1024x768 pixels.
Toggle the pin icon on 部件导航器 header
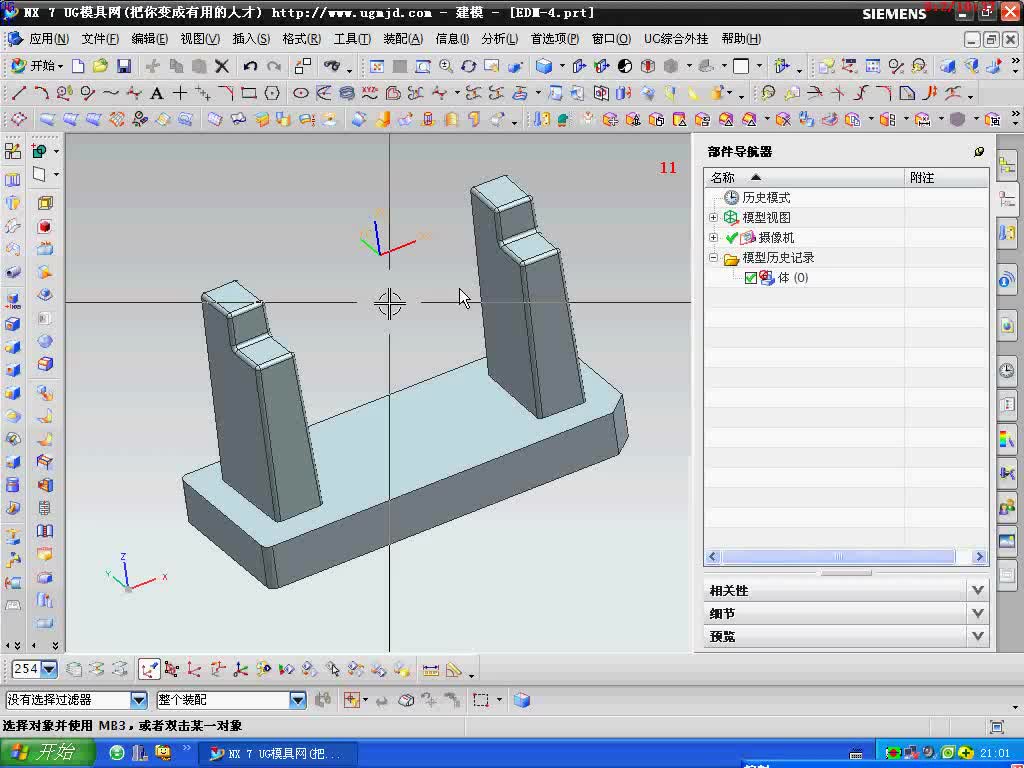pos(978,152)
